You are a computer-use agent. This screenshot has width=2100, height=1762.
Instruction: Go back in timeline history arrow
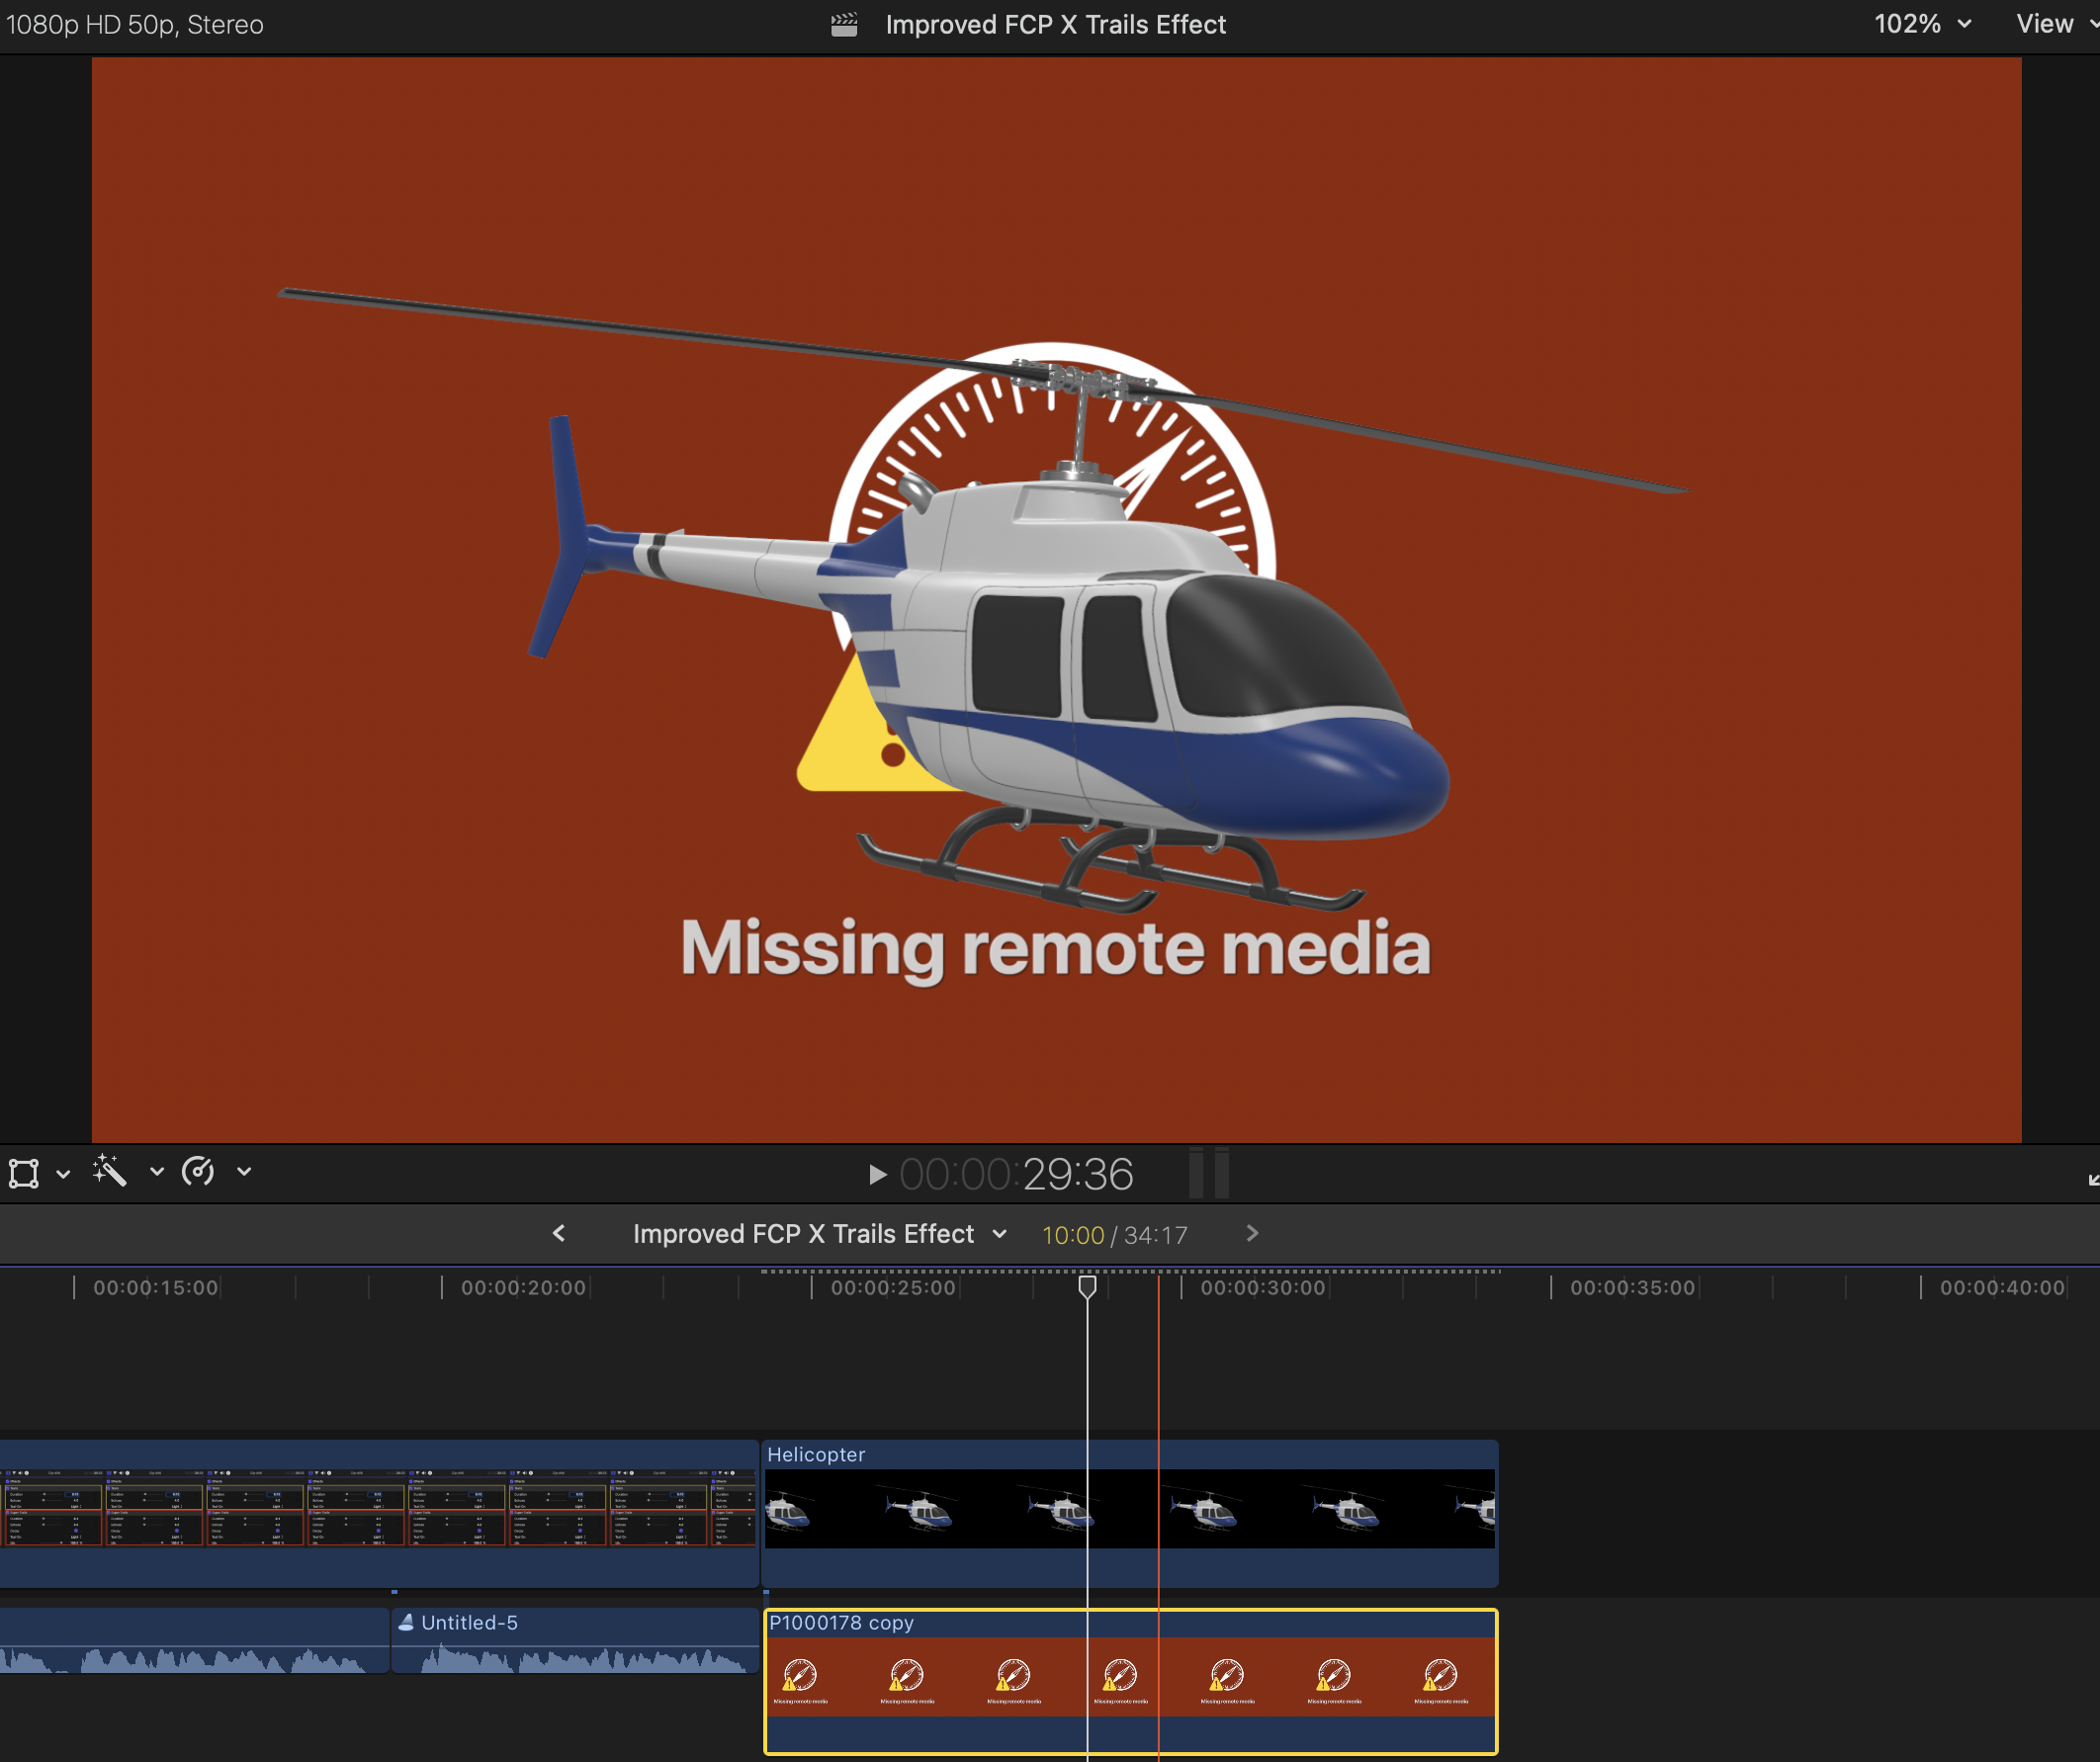[x=559, y=1234]
